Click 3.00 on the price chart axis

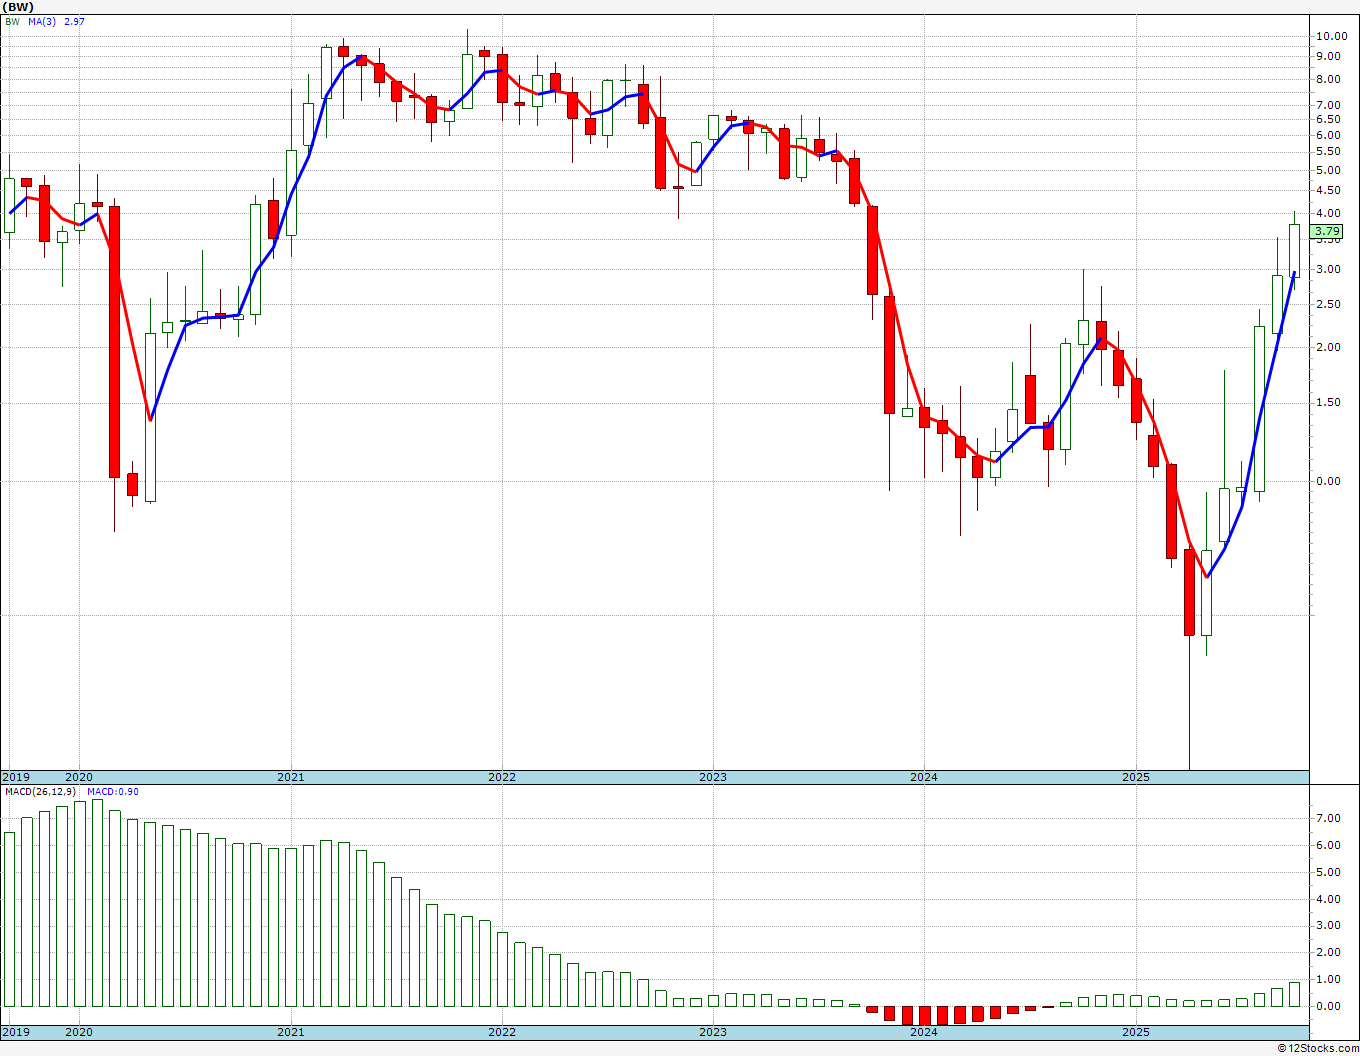(x=1328, y=269)
